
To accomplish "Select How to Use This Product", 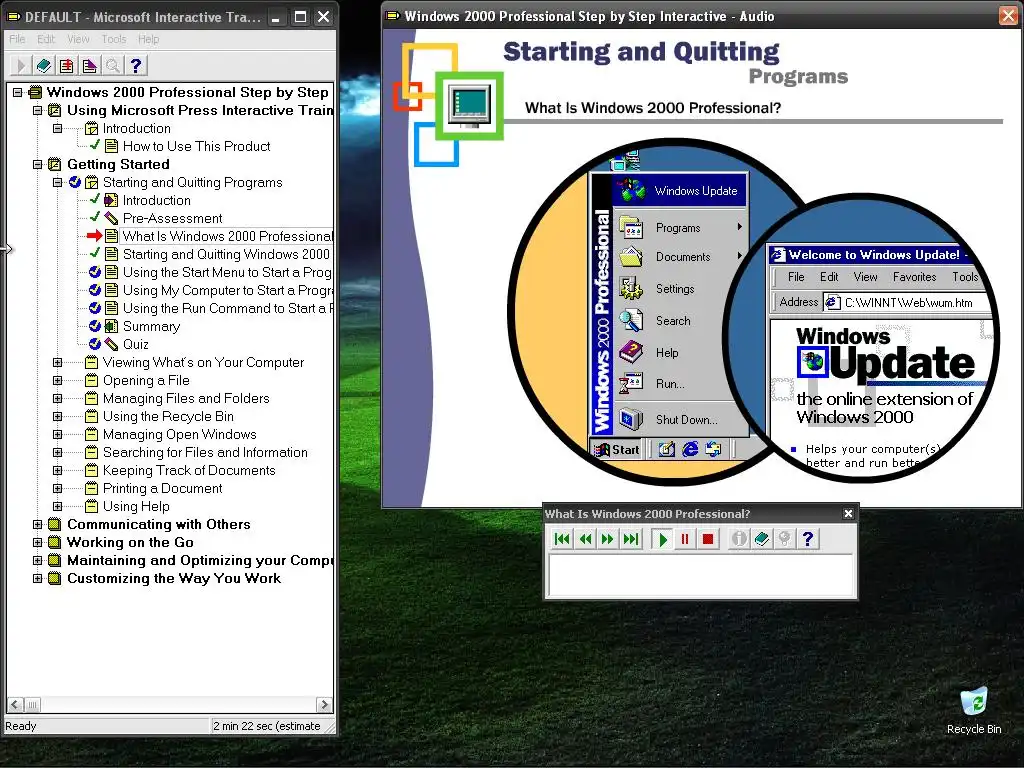I will coord(197,146).
